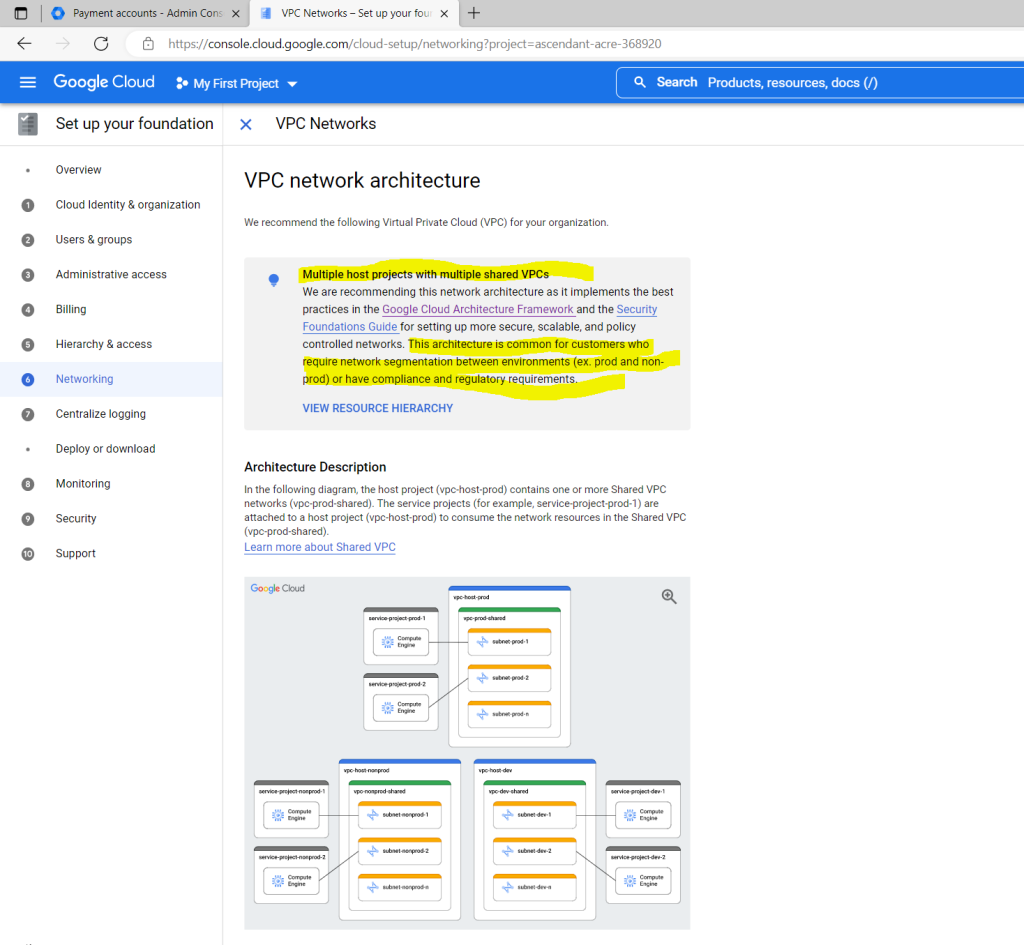
Task: Open the Support step
Action: (x=75, y=553)
